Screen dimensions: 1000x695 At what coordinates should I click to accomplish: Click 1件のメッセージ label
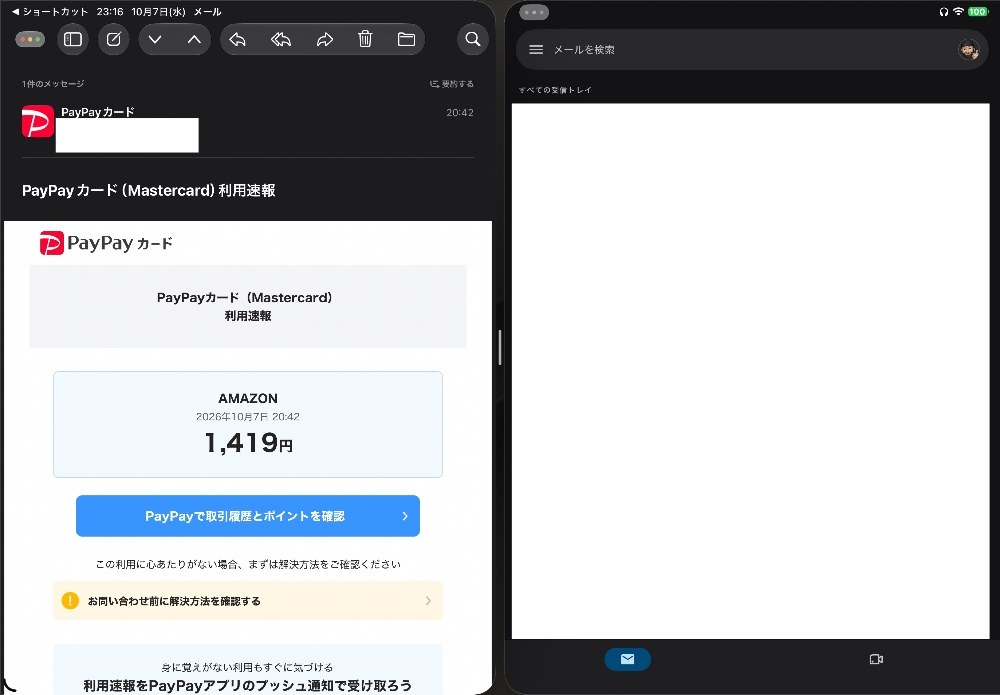pyautogui.click(x=53, y=84)
